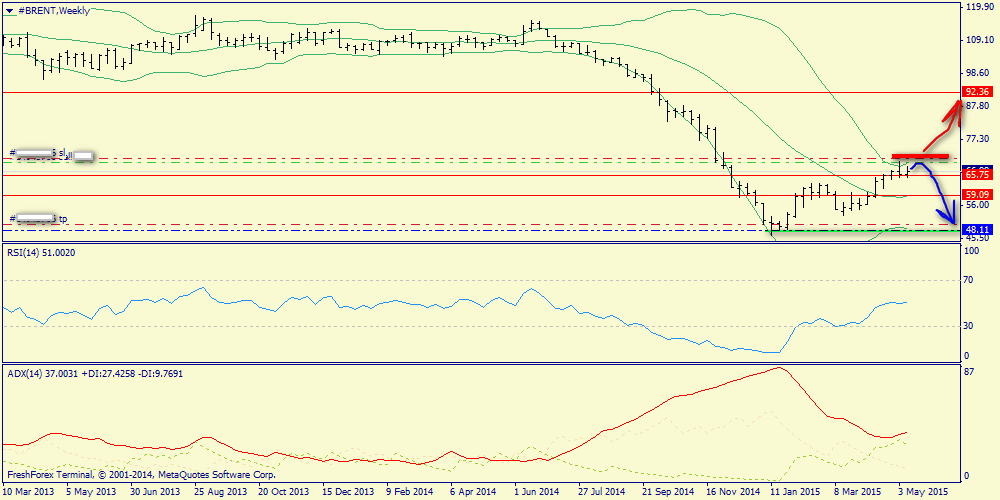The width and height of the screenshot is (1000, 500).
Task: Click the FreshForex Terminal copyright text
Action: pos(140,474)
